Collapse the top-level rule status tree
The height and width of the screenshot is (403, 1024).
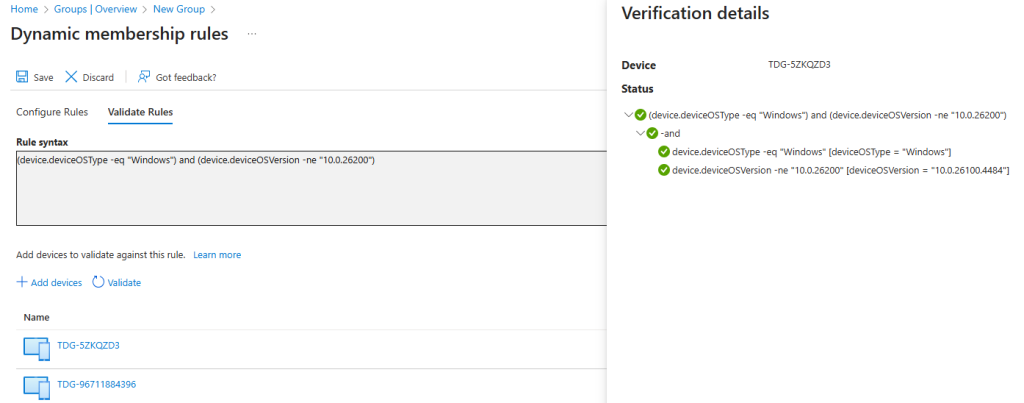pyautogui.click(x=627, y=115)
